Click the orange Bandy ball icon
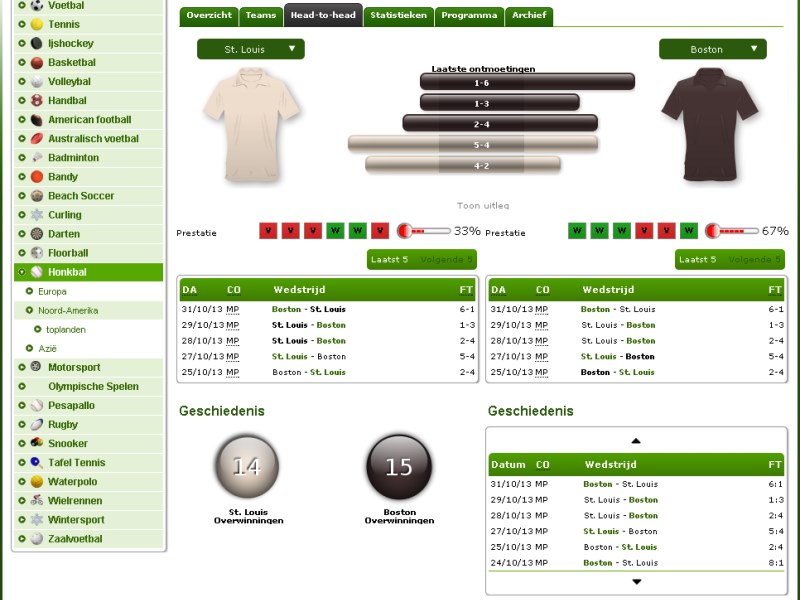 click(37, 177)
